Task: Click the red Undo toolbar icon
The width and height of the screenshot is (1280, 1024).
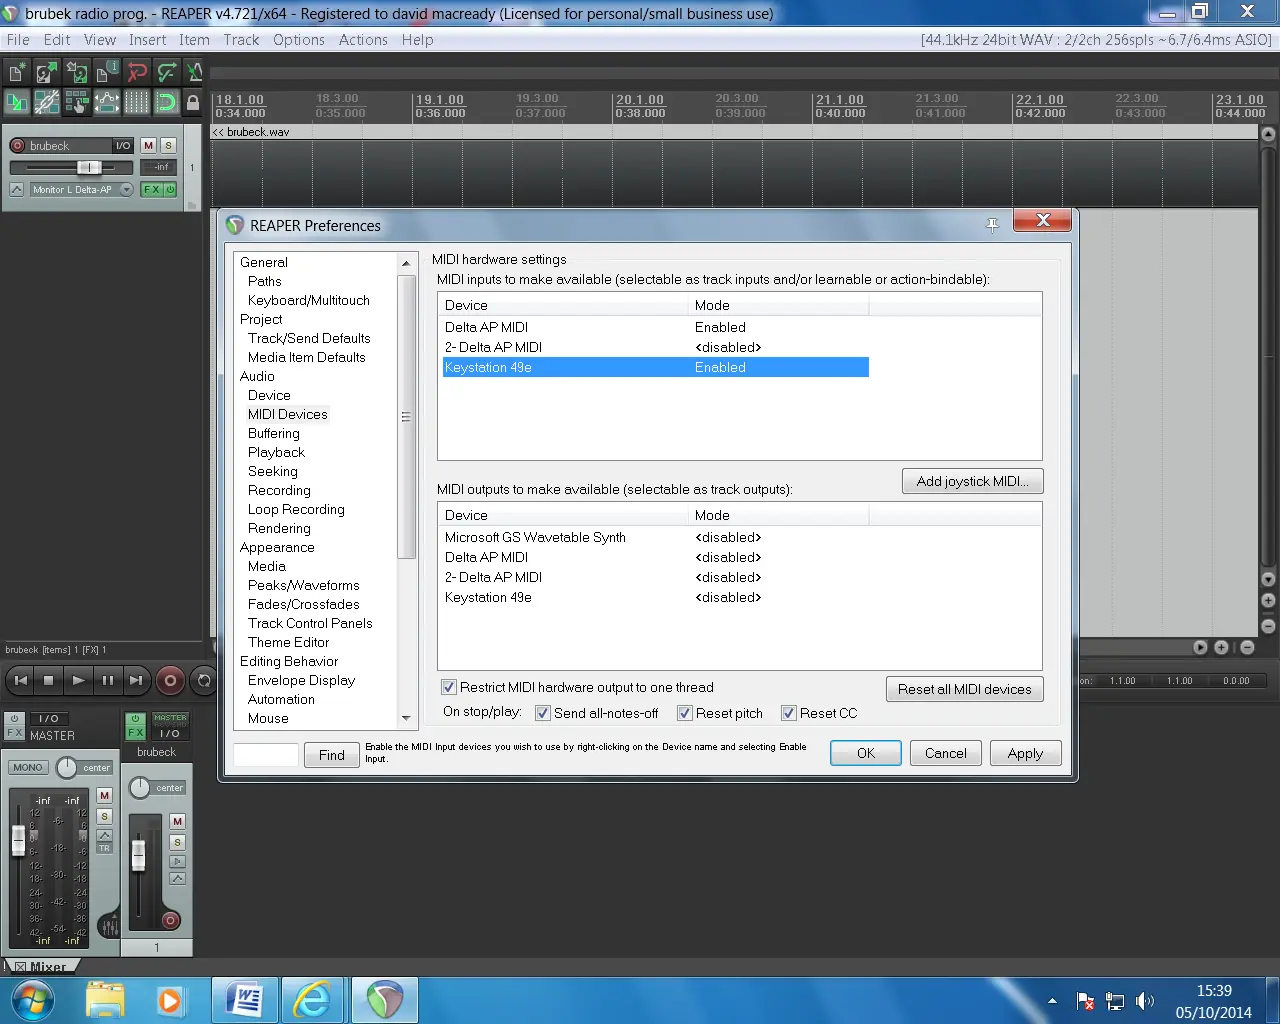Action: [x=137, y=72]
